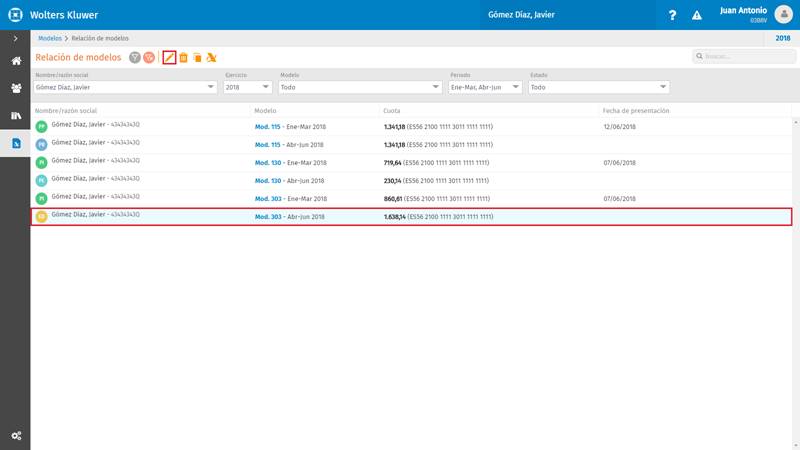Click the search magnifier icon
The image size is (800, 450).
(x=699, y=56)
